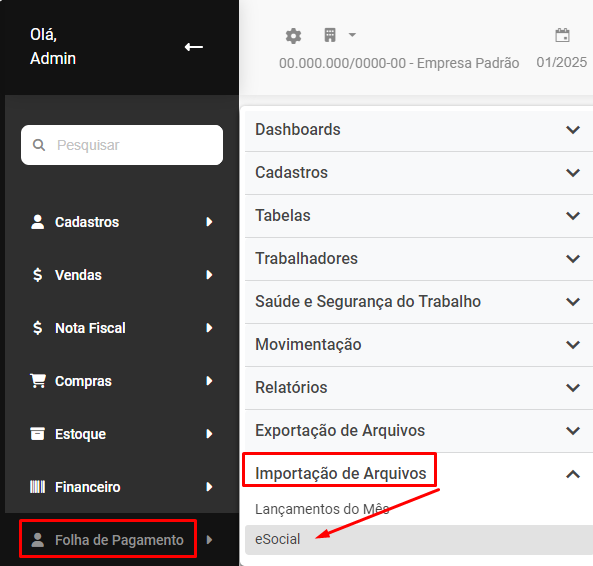Expand Saúde e Segurança do Trabalho
The image size is (593, 566).
419,302
